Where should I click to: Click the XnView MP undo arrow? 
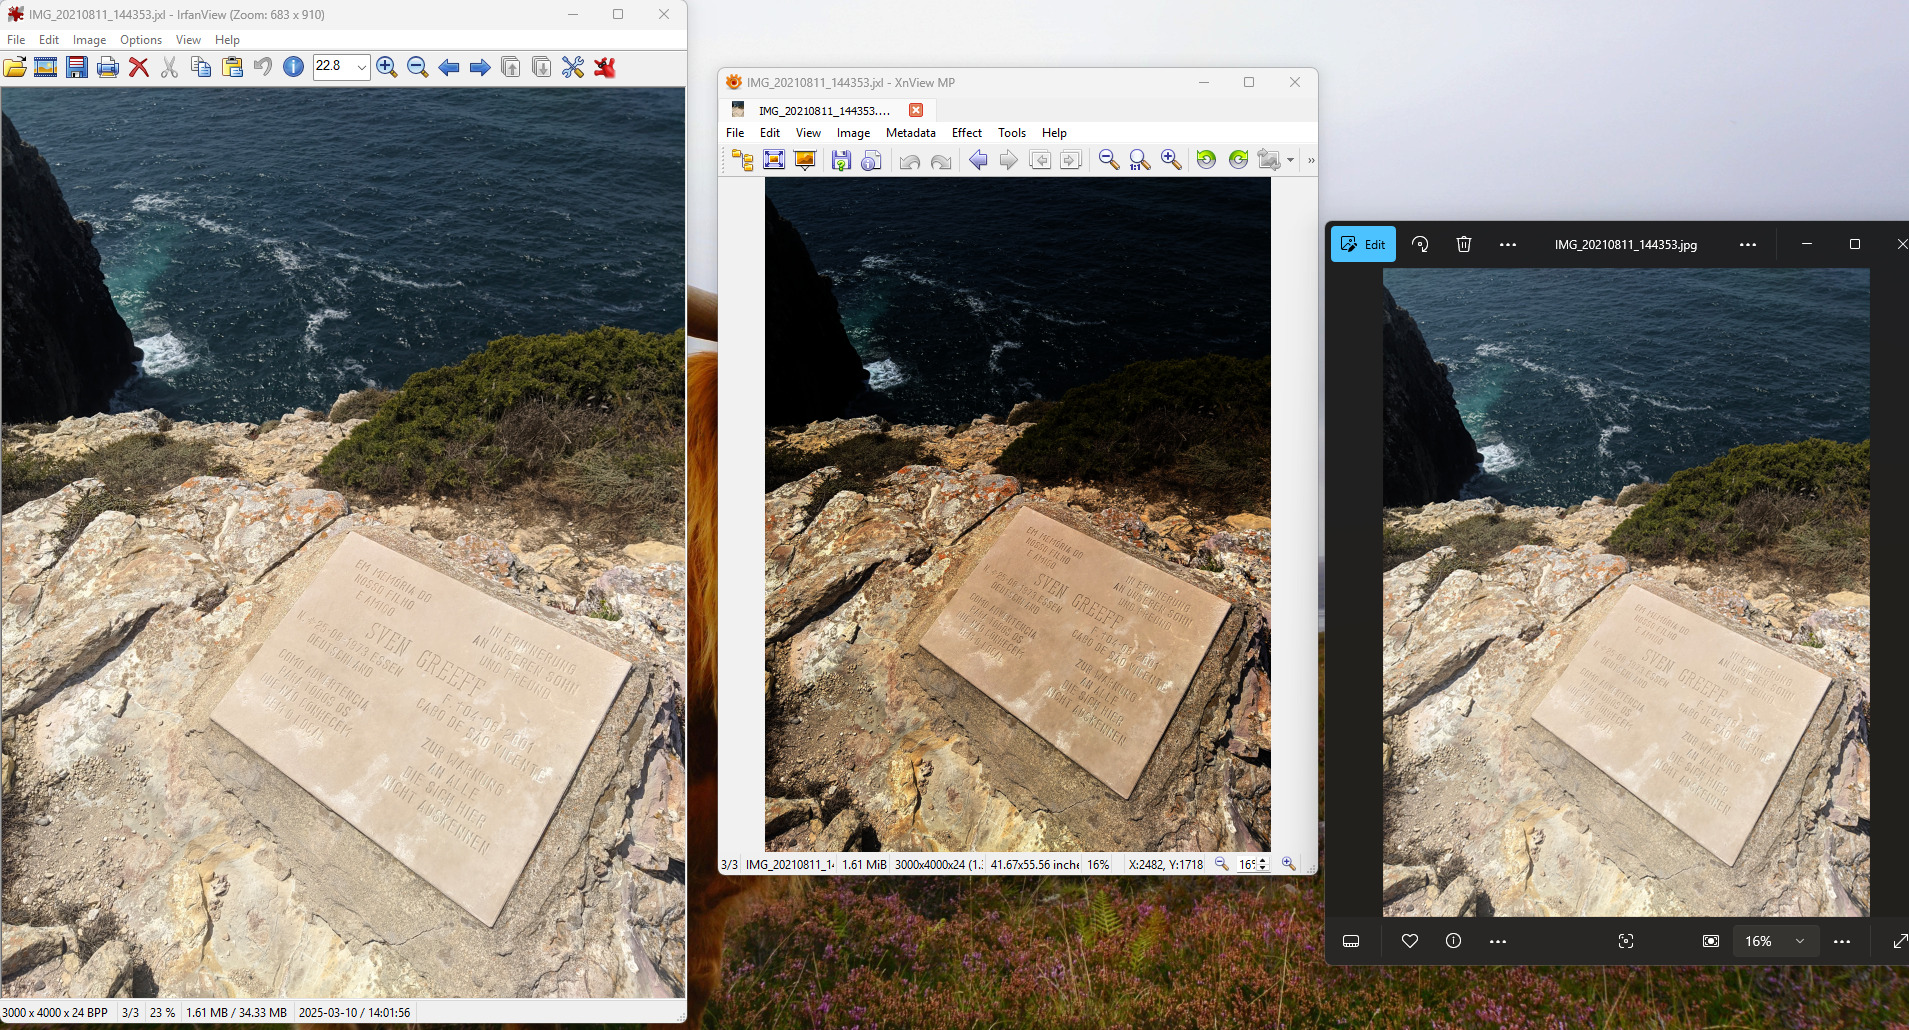click(x=910, y=160)
